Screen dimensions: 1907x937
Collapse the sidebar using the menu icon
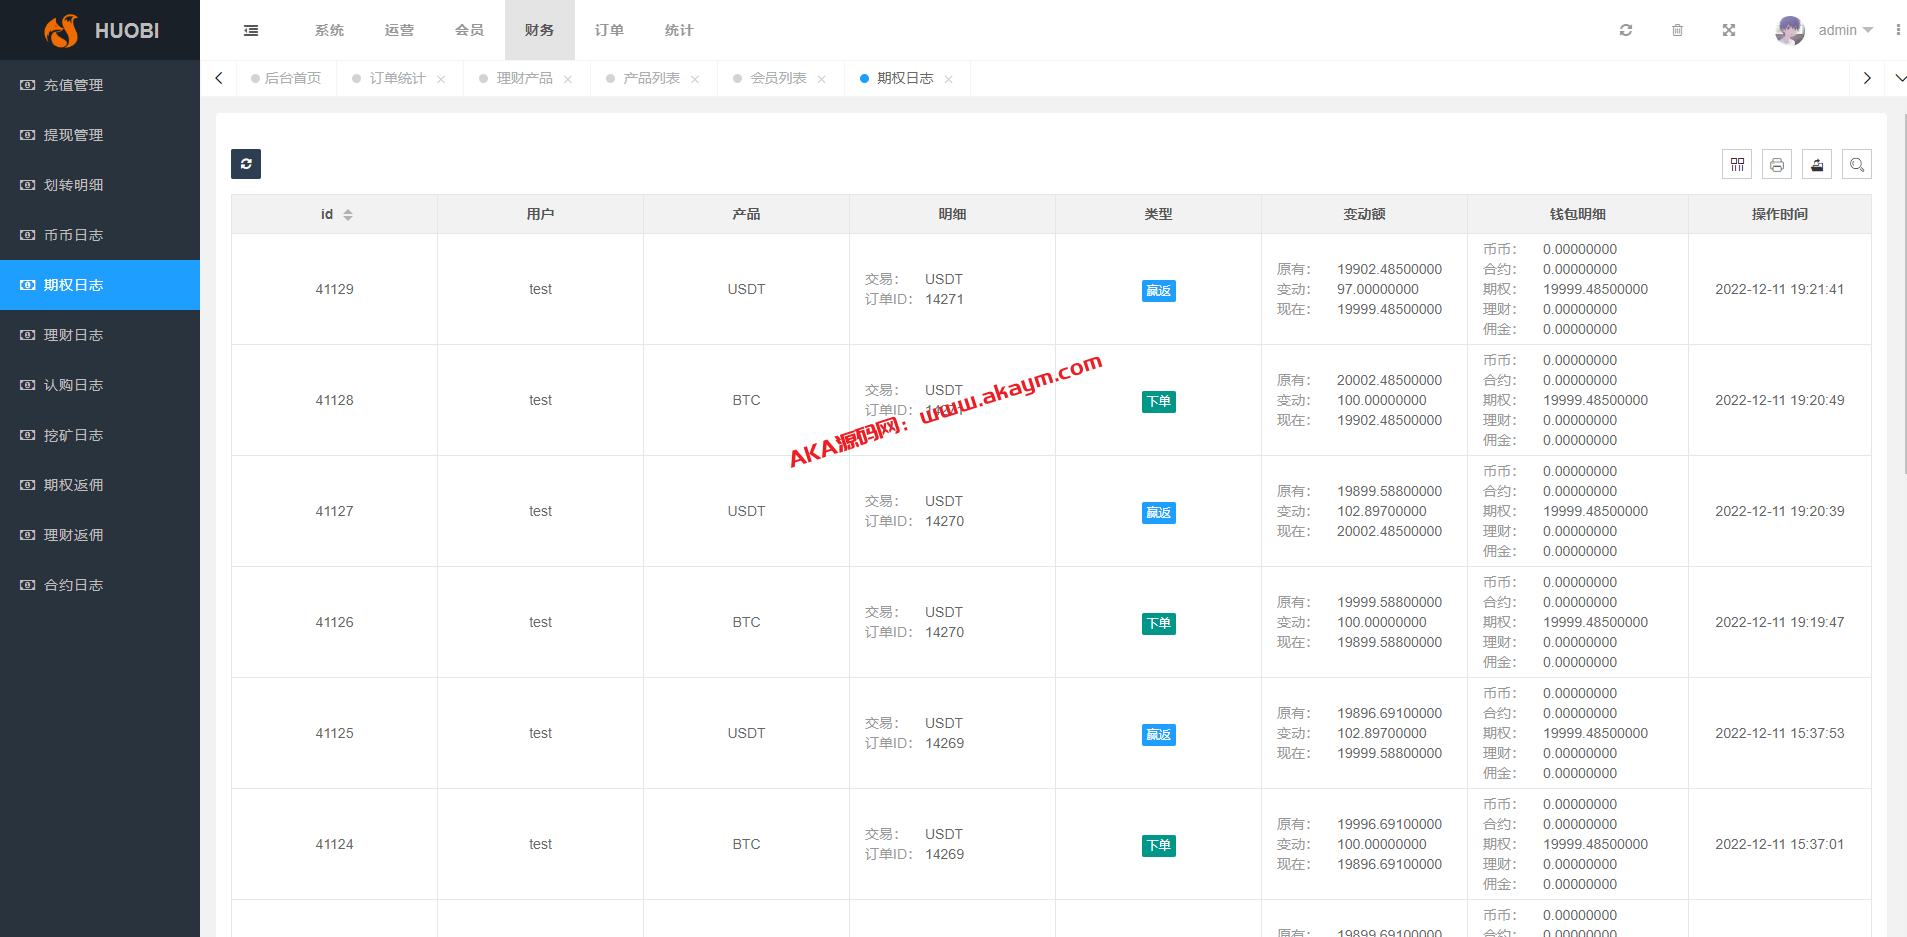pos(251,31)
